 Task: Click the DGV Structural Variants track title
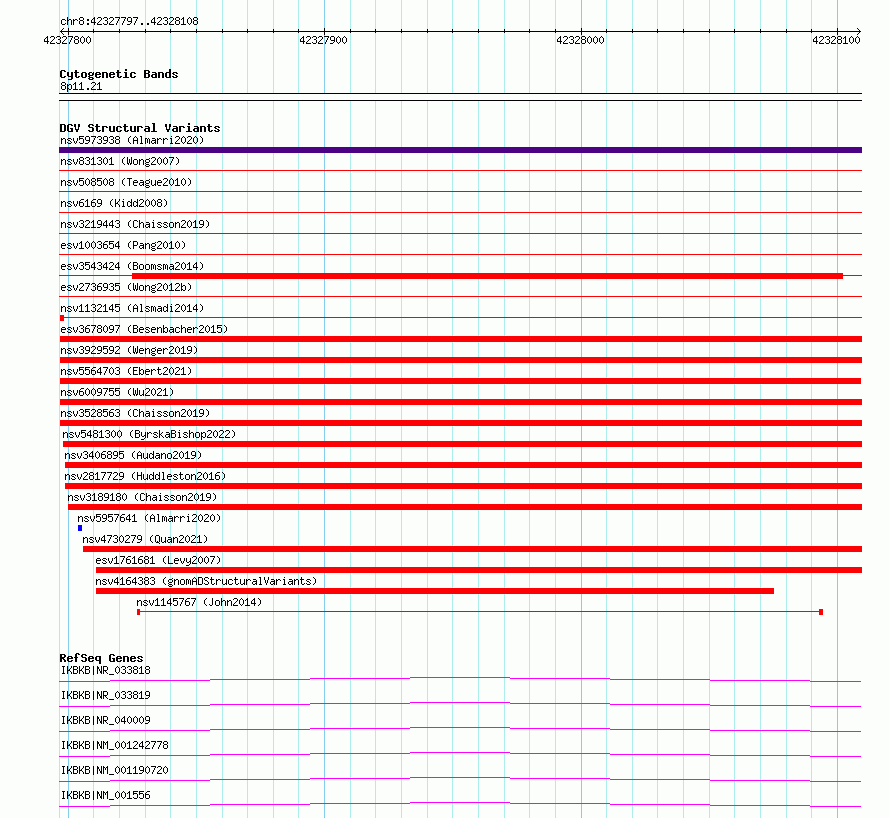coord(140,128)
